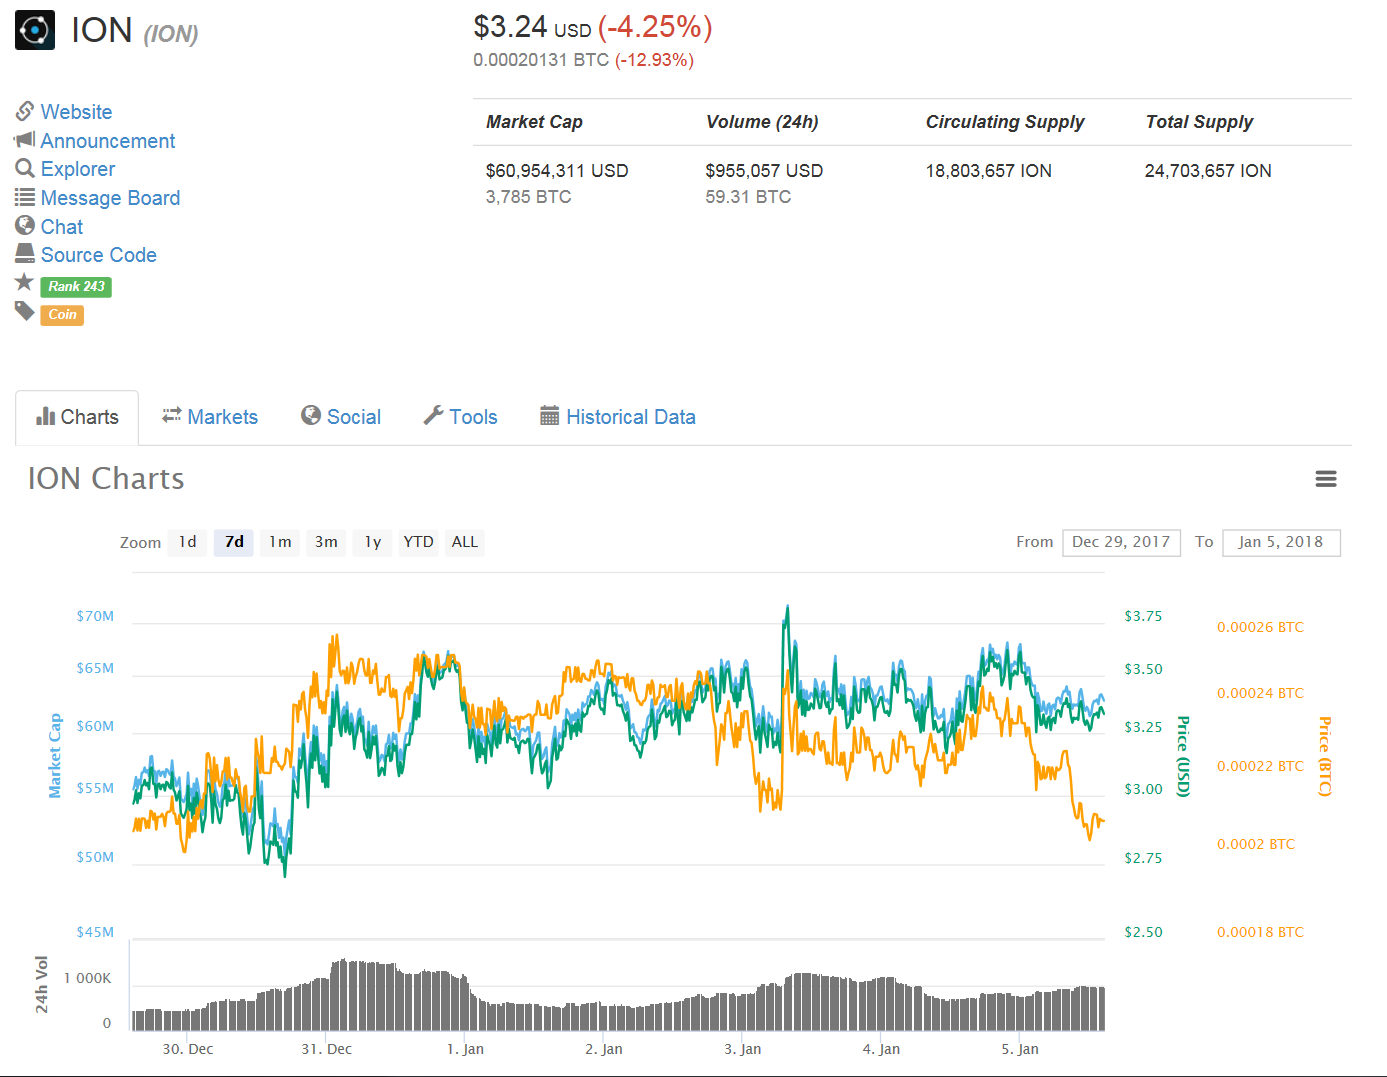Open the Message Board link

(111, 198)
